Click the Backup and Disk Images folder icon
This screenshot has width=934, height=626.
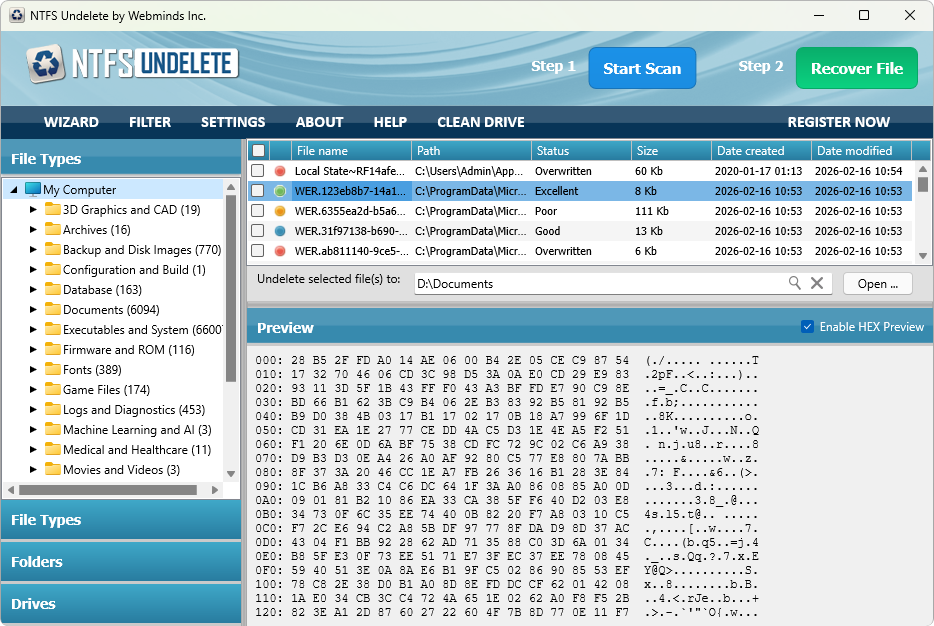point(53,249)
